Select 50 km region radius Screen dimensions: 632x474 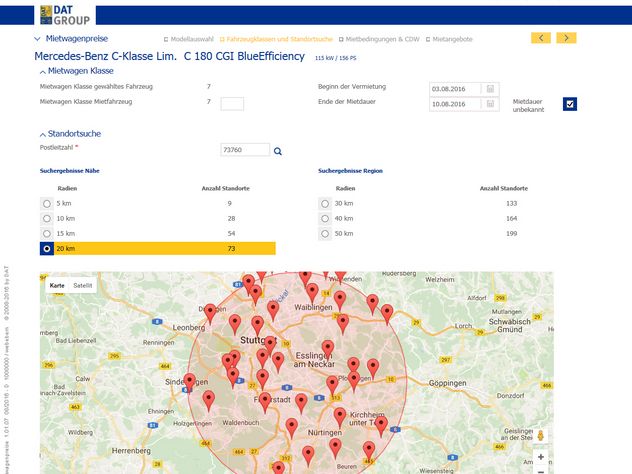coord(325,234)
